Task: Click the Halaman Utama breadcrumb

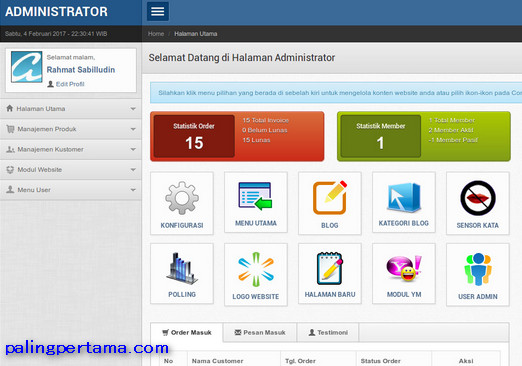Action: (x=196, y=34)
